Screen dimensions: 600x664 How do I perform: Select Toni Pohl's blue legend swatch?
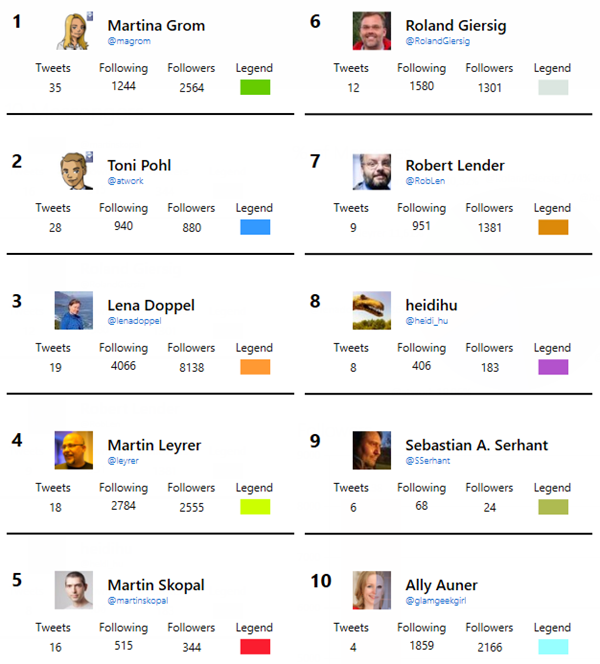tap(256, 227)
